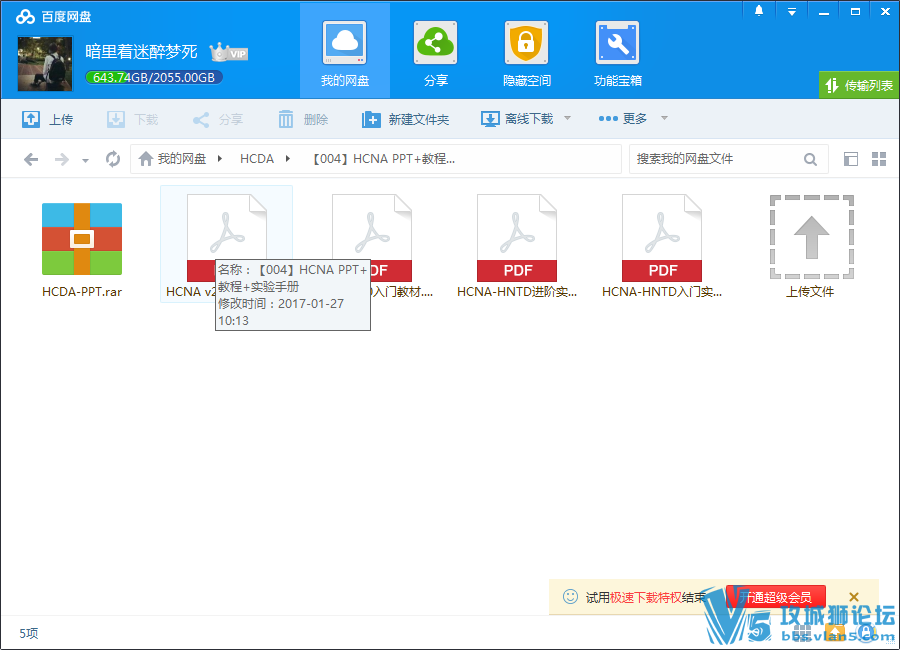Click the 删除 delete toolbar button
The height and width of the screenshot is (650, 900).
click(303, 119)
